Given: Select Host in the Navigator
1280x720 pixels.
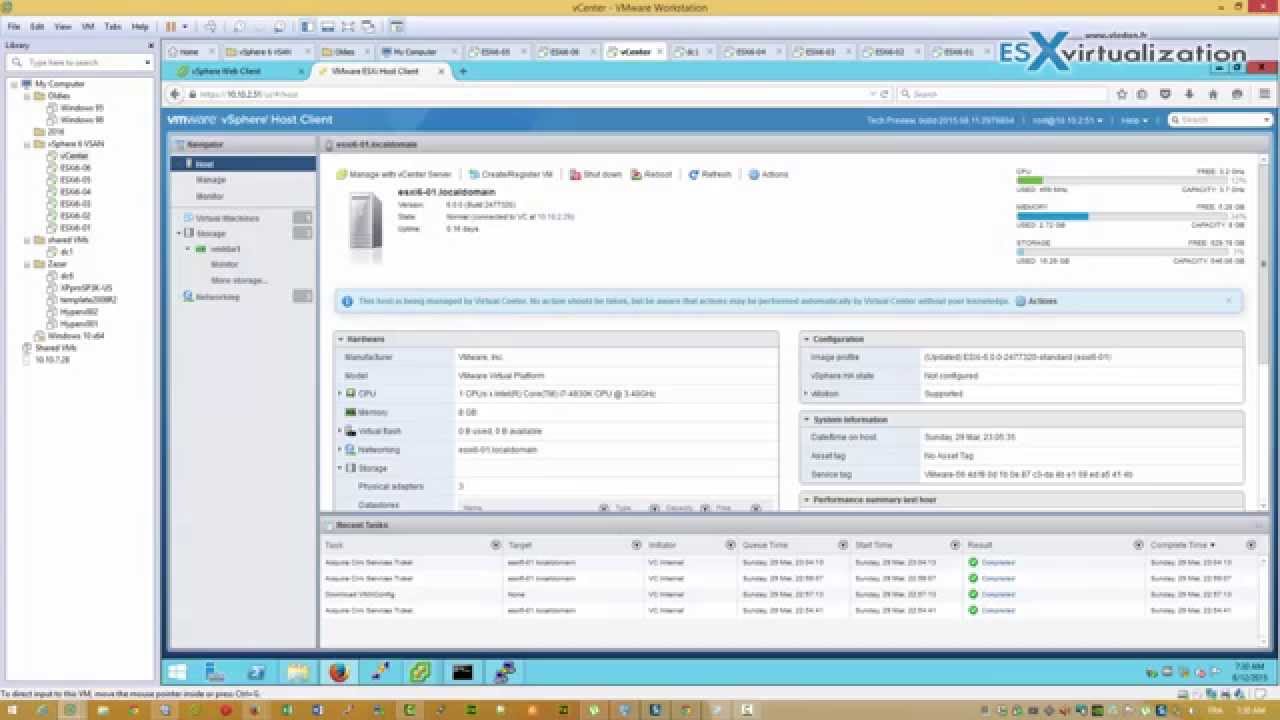Looking at the screenshot, I should 243,164.
